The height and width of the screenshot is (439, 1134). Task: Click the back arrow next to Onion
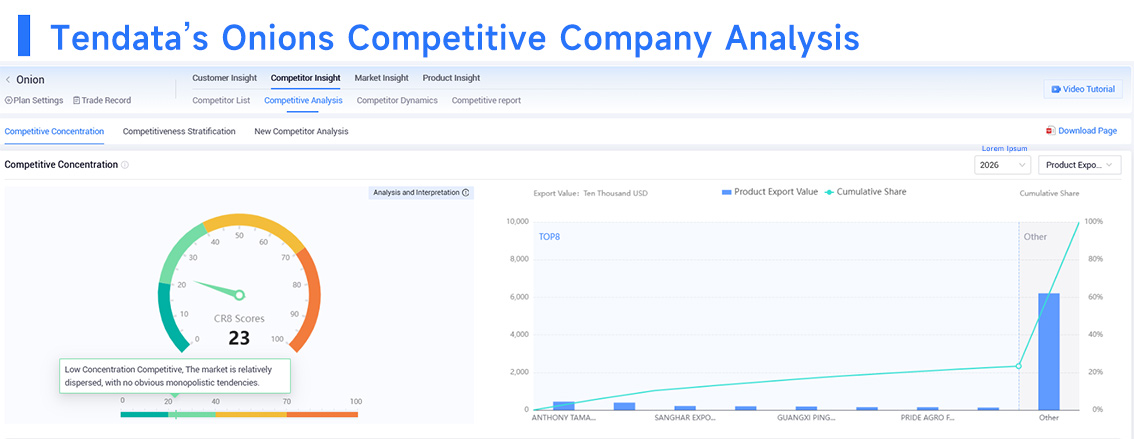tap(8, 80)
